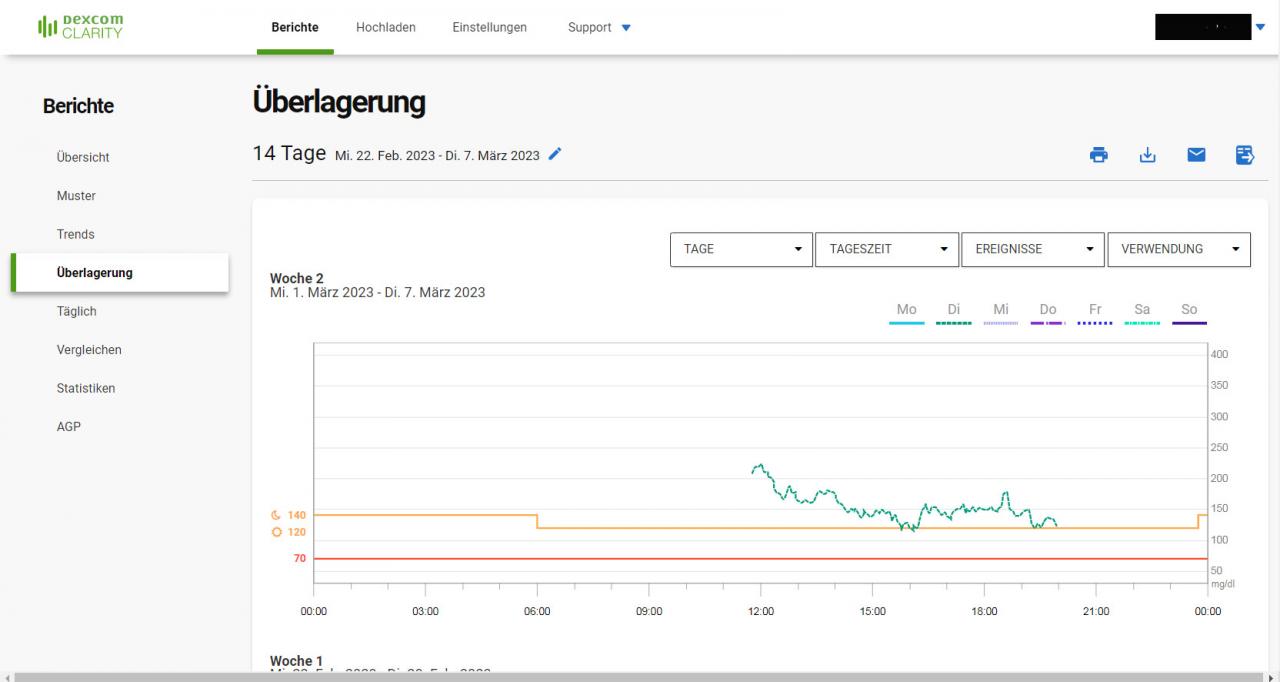Open the EREIGNISSE dropdown
The image size is (1280, 682).
[1032, 250]
